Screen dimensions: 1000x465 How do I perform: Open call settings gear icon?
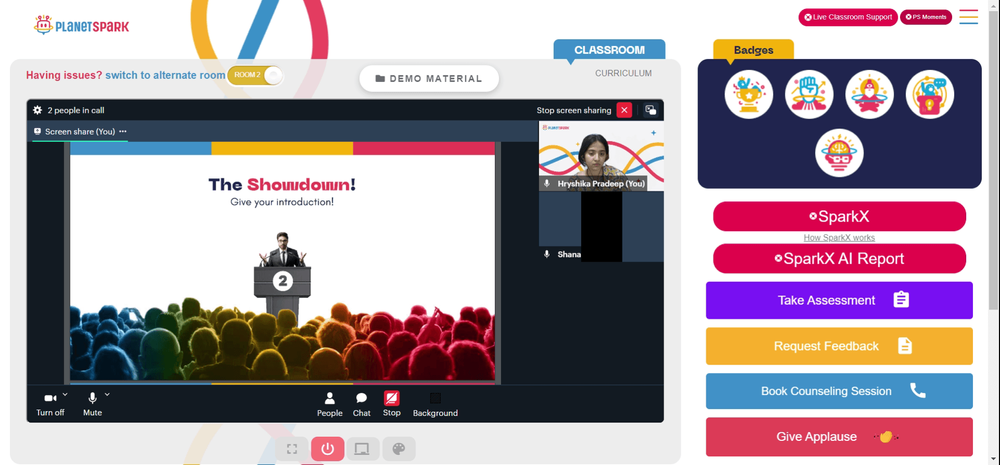coord(38,110)
